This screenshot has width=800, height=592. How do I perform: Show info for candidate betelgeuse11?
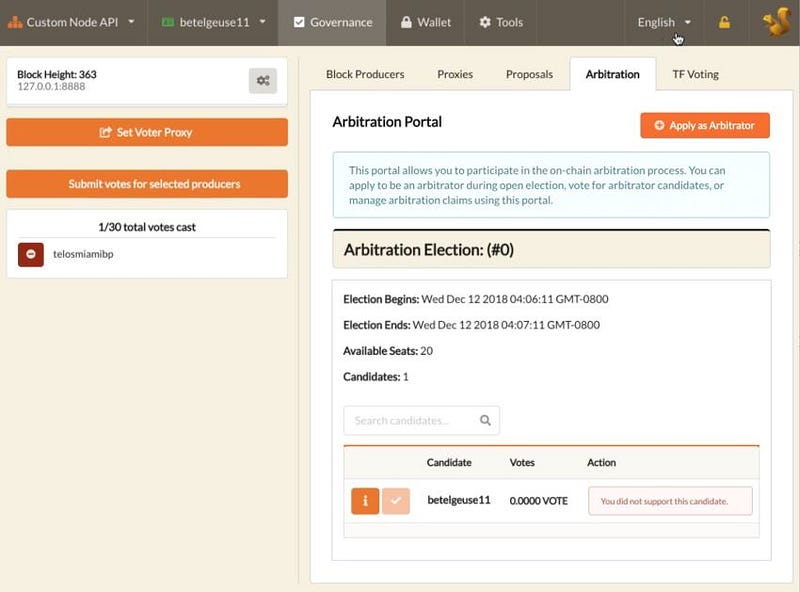(x=365, y=501)
